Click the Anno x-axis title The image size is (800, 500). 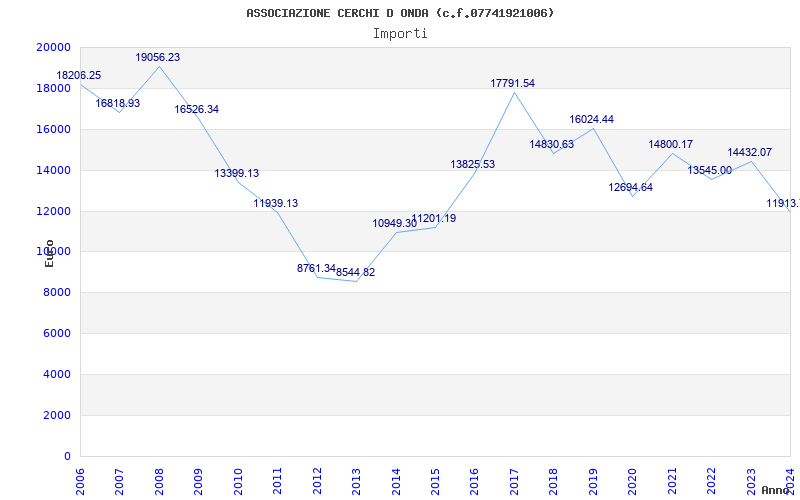click(x=775, y=490)
